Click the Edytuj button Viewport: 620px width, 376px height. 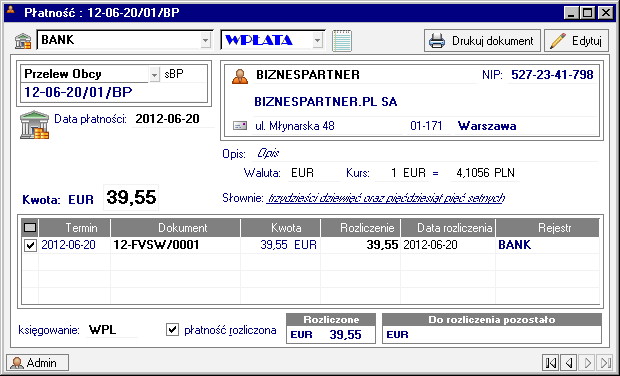tap(576, 41)
